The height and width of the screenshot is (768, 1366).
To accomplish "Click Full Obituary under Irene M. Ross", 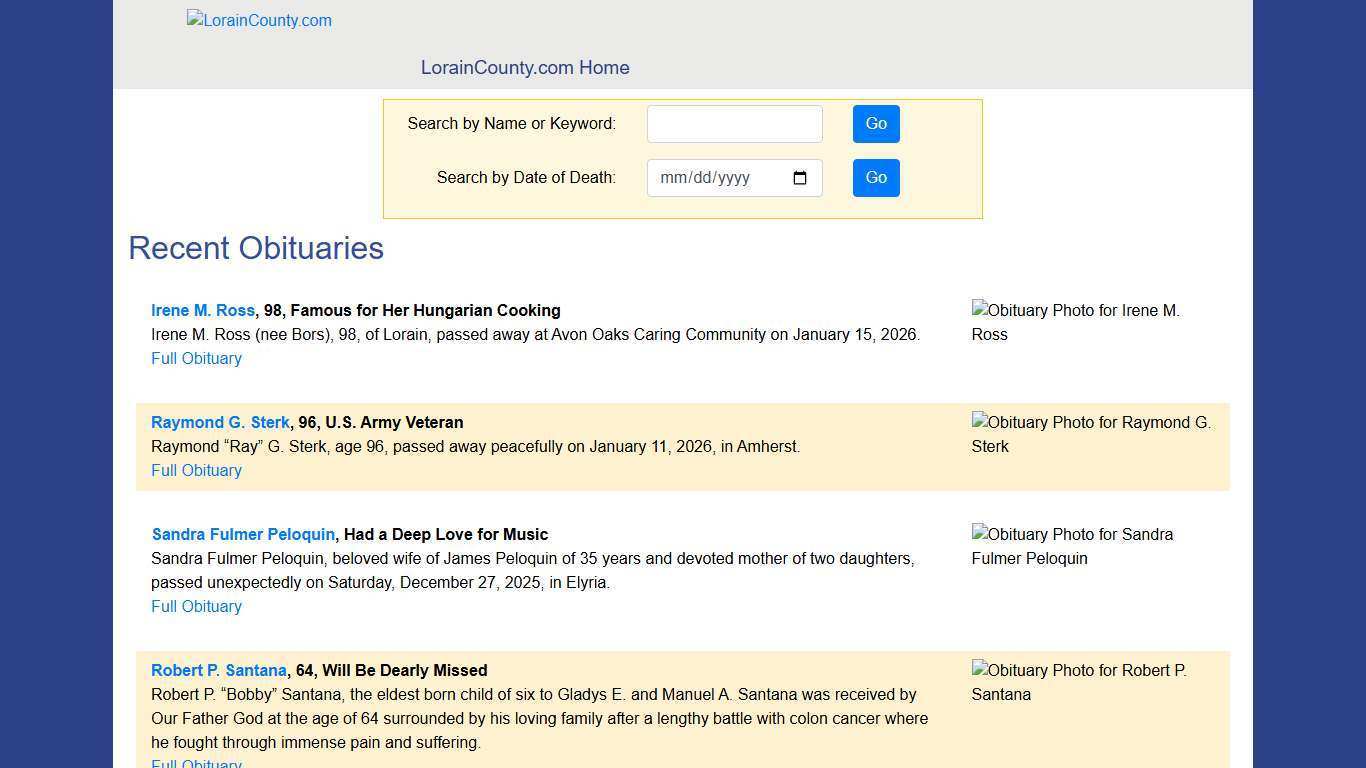I will 196,358.
